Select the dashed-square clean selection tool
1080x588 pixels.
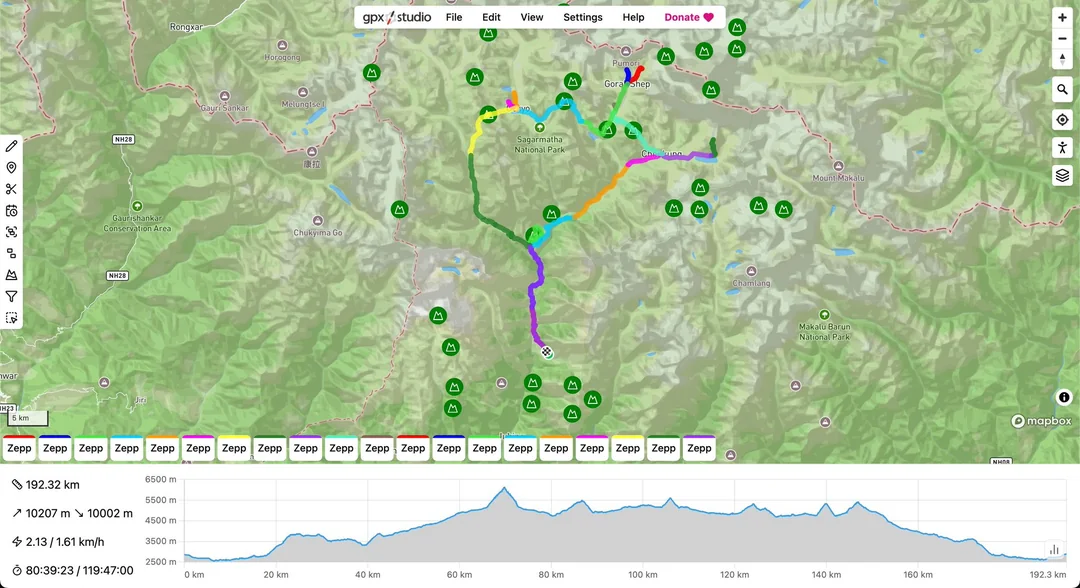11,317
